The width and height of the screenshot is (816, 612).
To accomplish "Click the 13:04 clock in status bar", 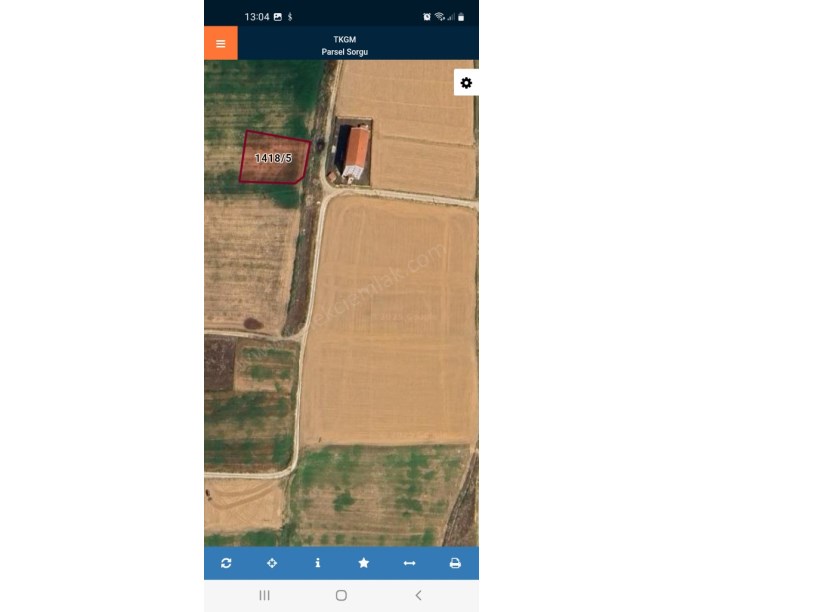I will (x=257, y=17).
